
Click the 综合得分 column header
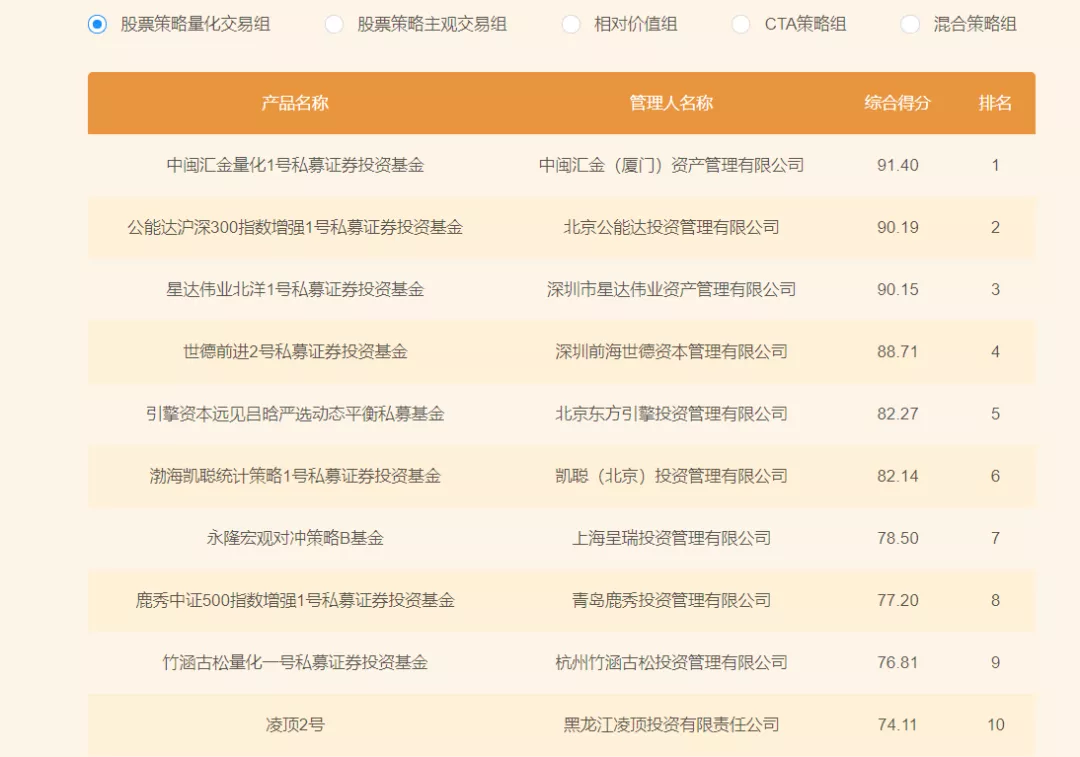click(897, 103)
